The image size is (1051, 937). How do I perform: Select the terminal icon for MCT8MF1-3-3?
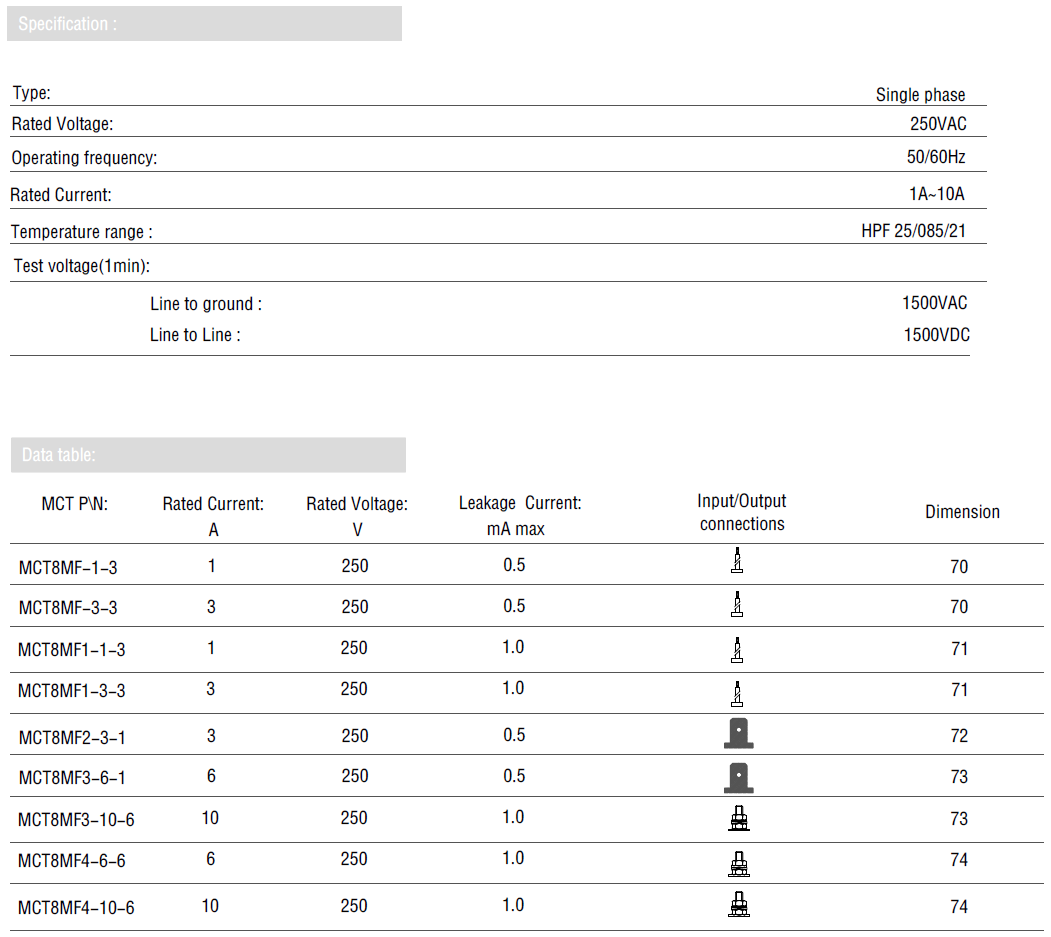coord(737,693)
